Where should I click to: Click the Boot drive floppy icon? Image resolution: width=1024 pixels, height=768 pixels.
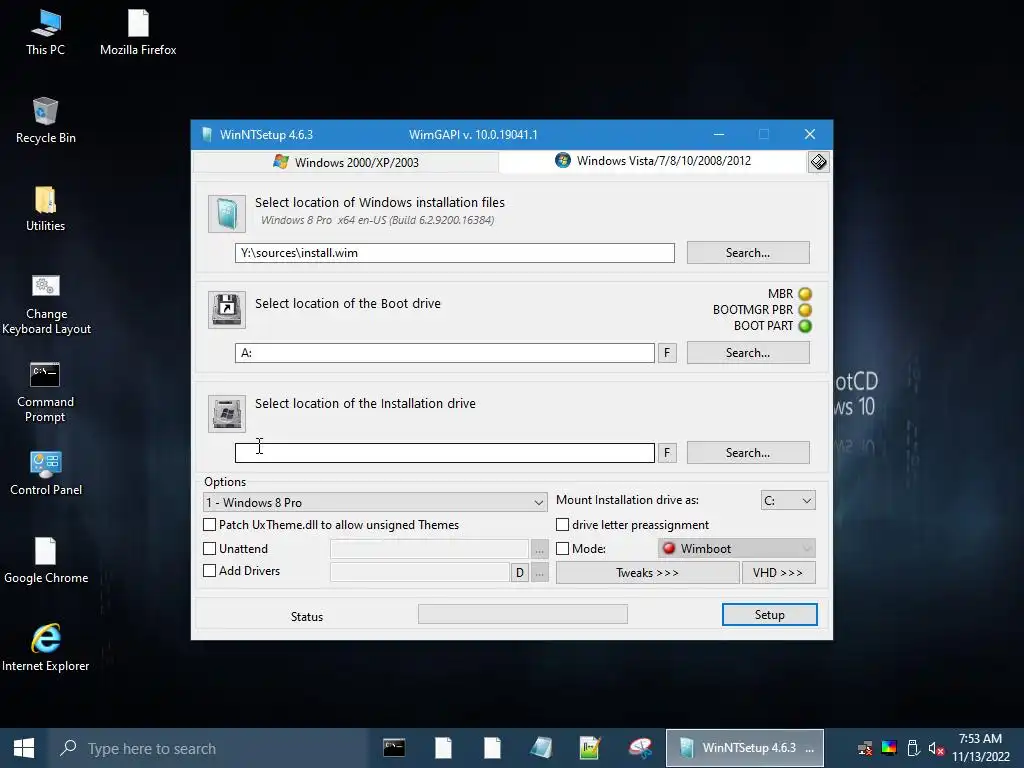pyautogui.click(x=227, y=310)
